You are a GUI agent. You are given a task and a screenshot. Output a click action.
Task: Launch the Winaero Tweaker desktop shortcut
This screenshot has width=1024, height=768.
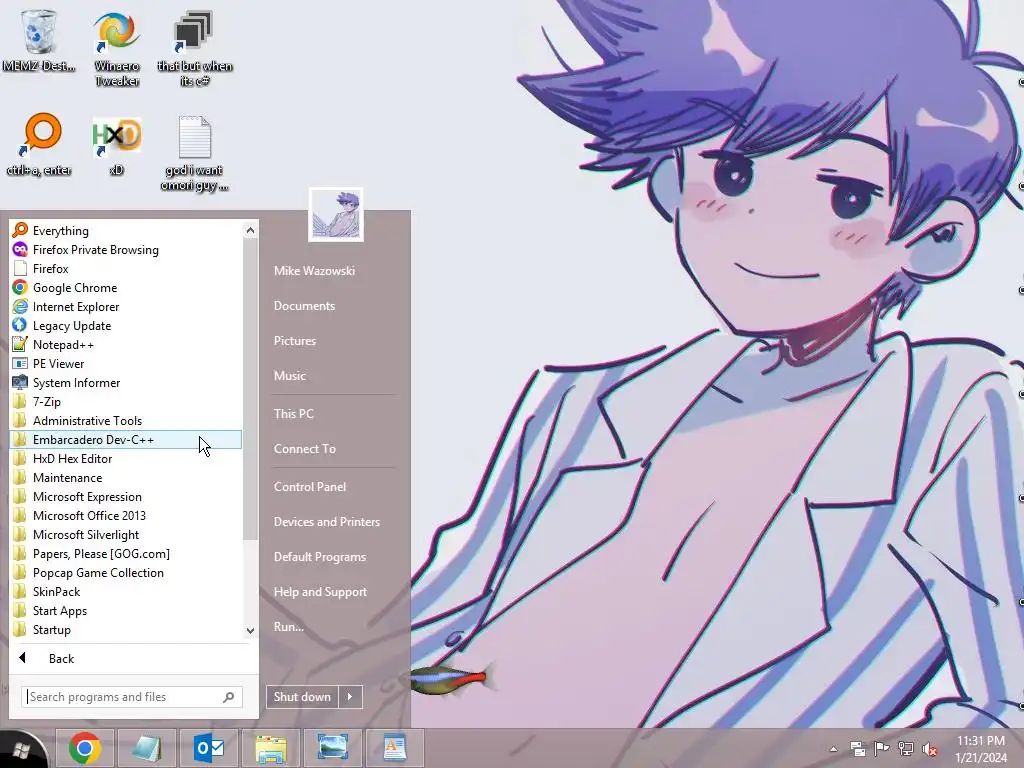[116, 48]
